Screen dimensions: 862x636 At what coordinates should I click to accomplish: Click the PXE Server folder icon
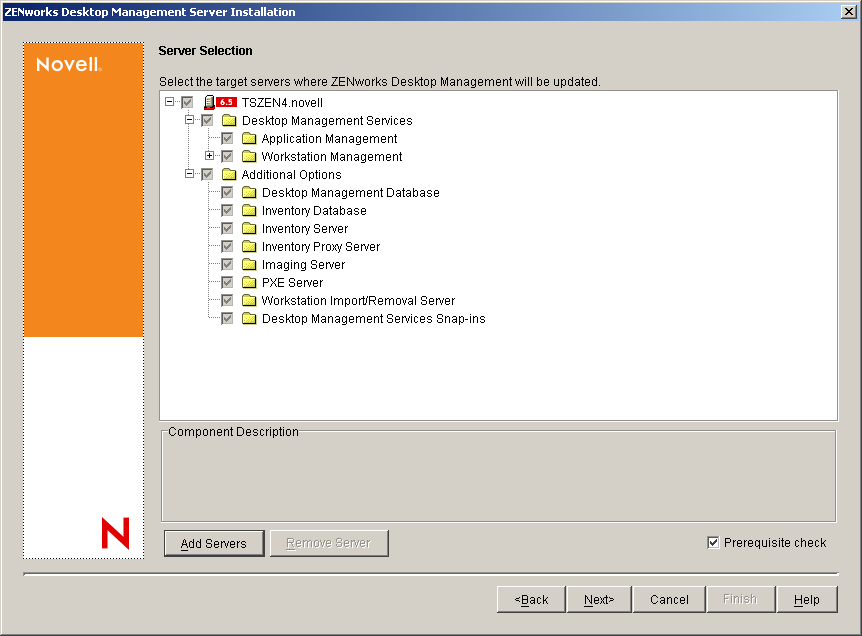pos(249,283)
